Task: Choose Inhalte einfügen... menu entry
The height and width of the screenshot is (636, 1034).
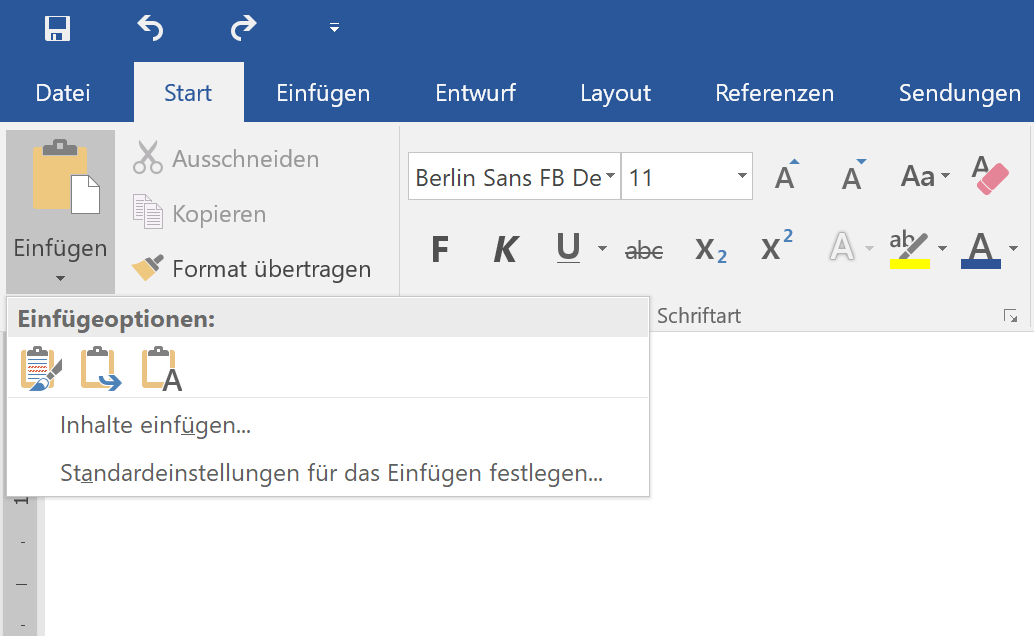Action: pyautogui.click(x=156, y=425)
